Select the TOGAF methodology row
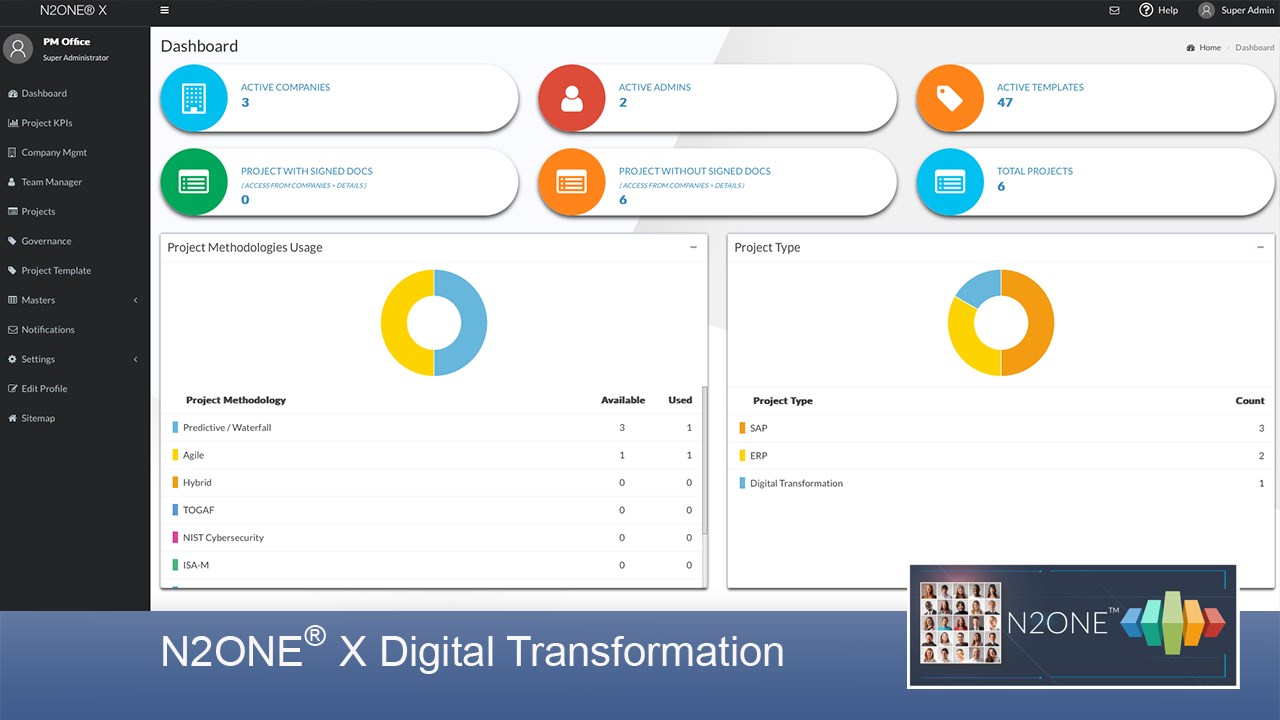The width and height of the screenshot is (1280, 720). [x=432, y=510]
